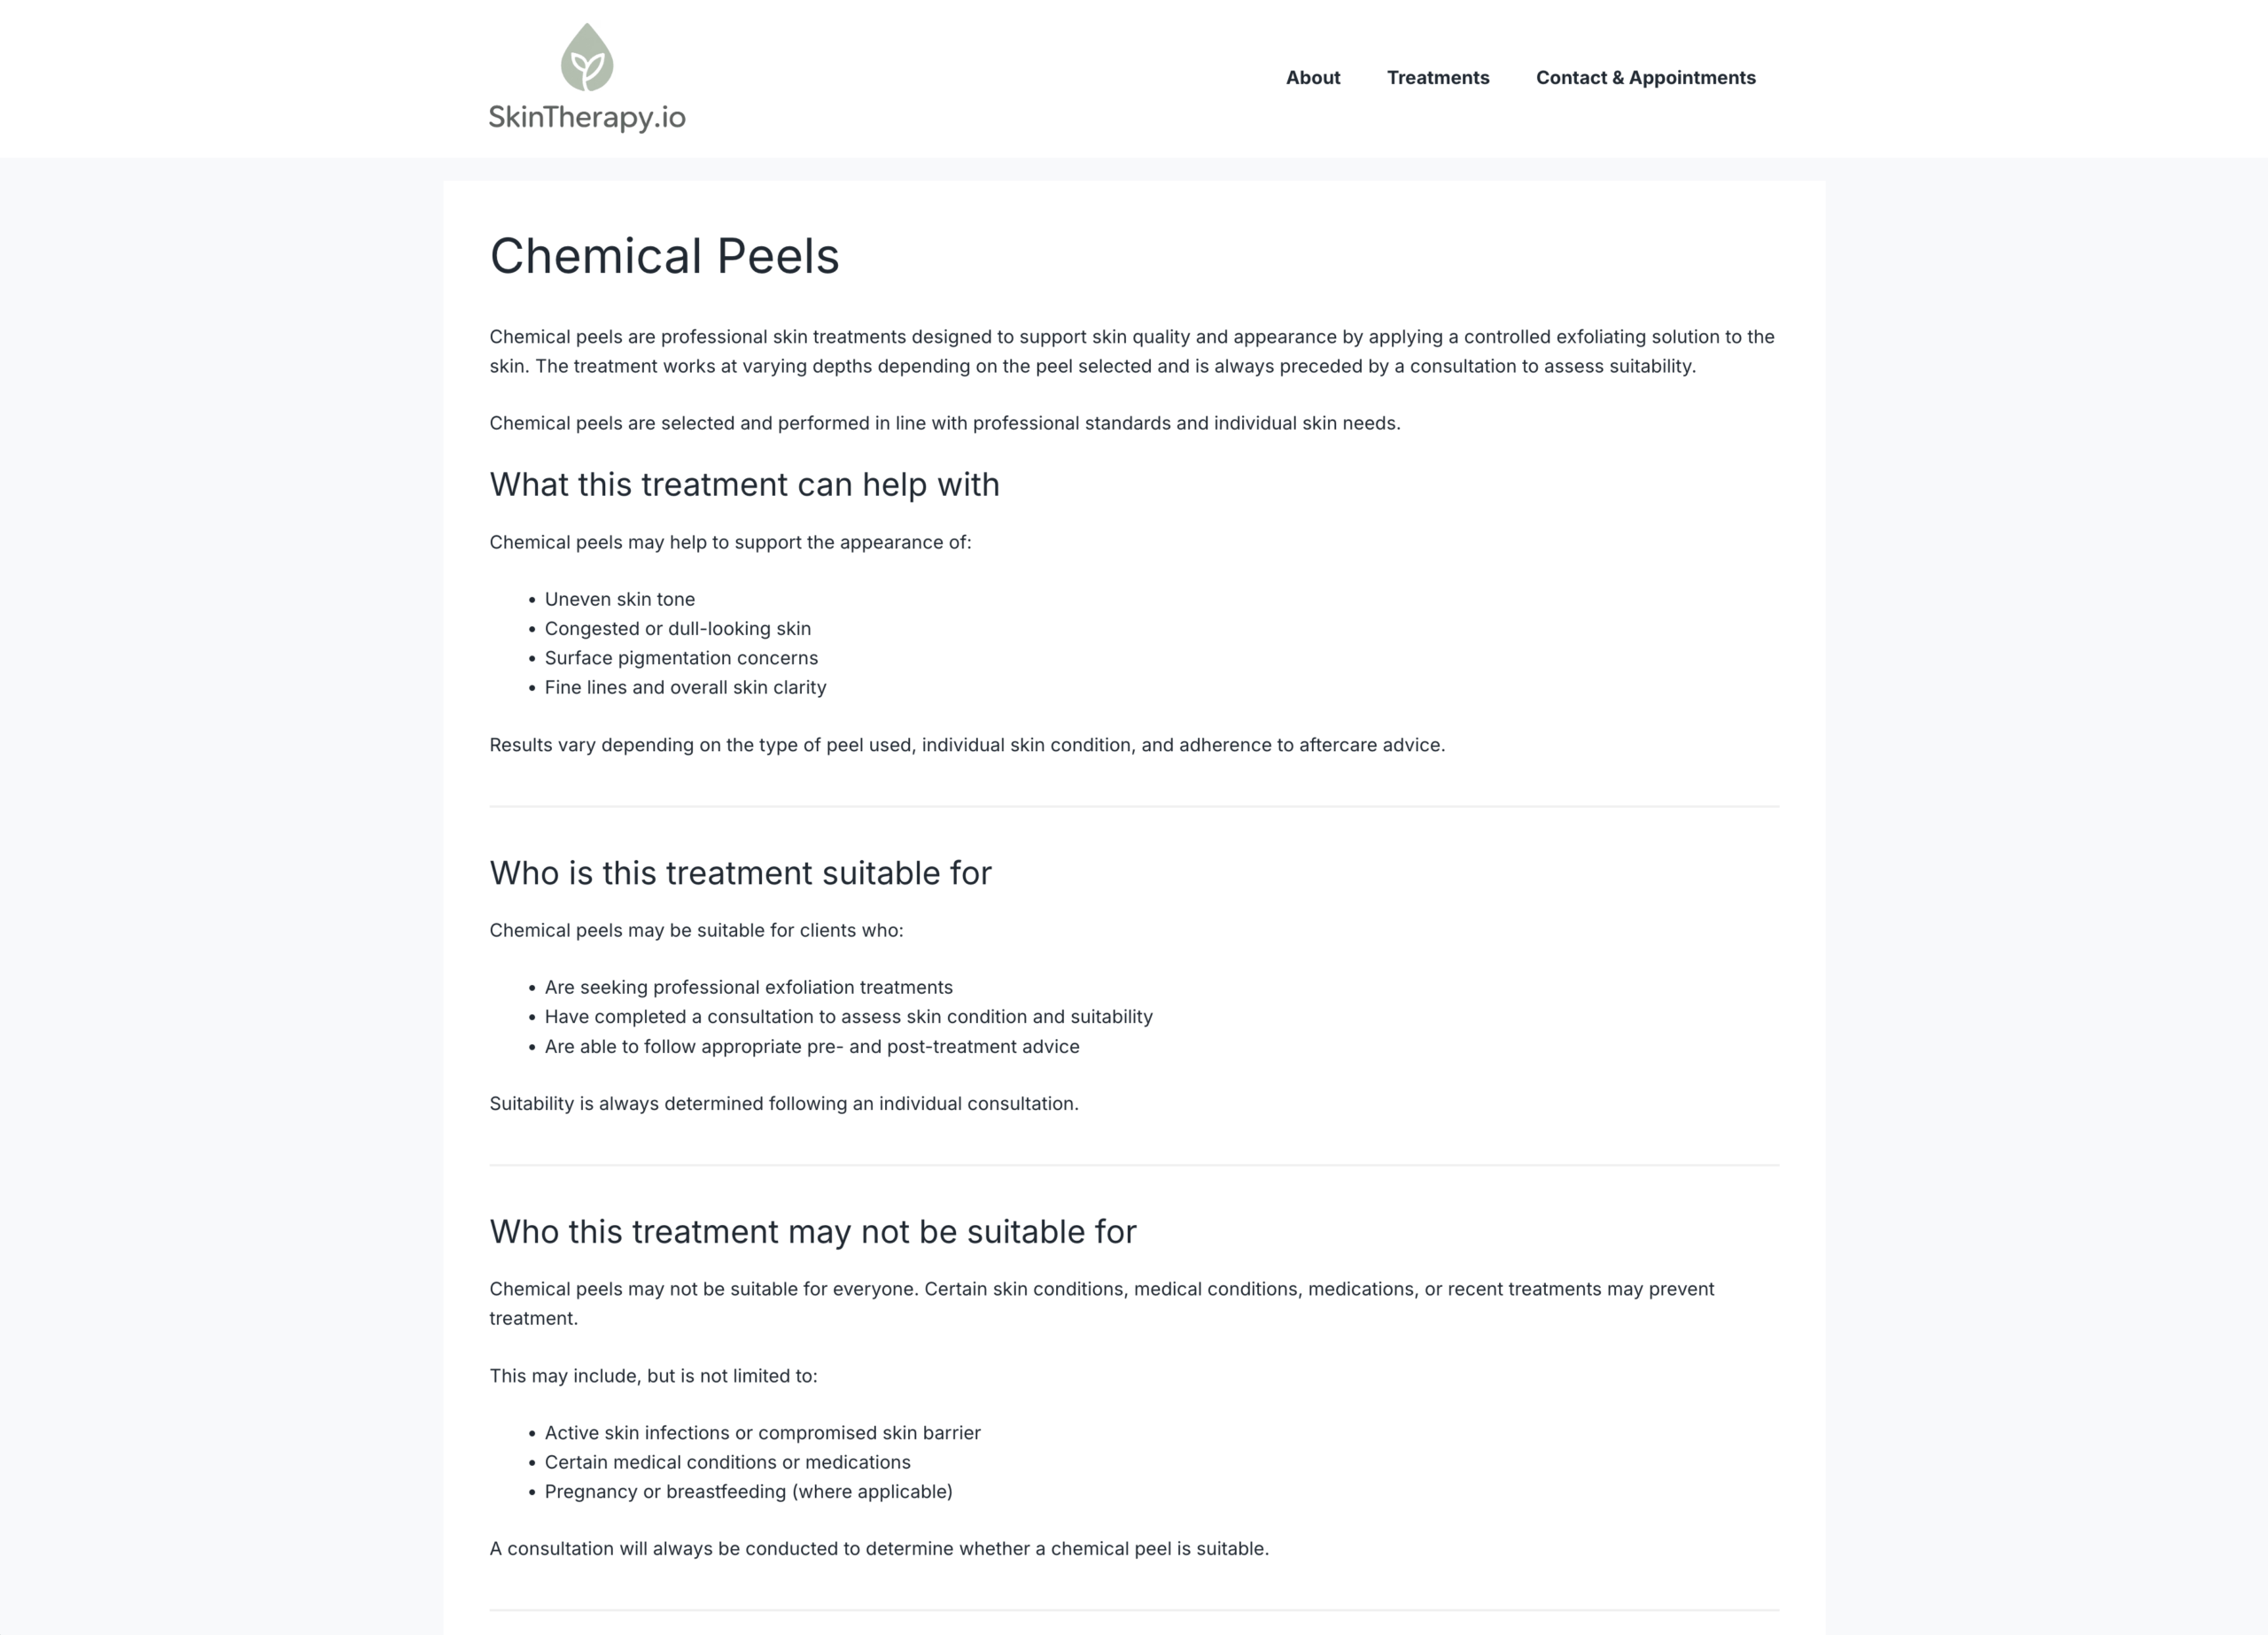Open the About page
Viewport: 2268px width, 1635px height.
tap(1312, 78)
